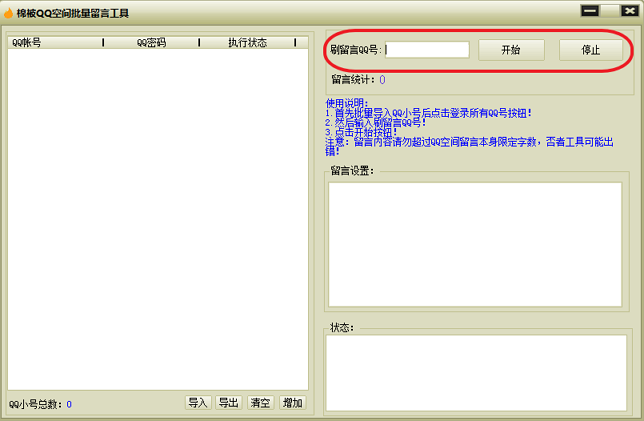Click the 导出 button
Screen dimensions: 644x421
pos(229,403)
